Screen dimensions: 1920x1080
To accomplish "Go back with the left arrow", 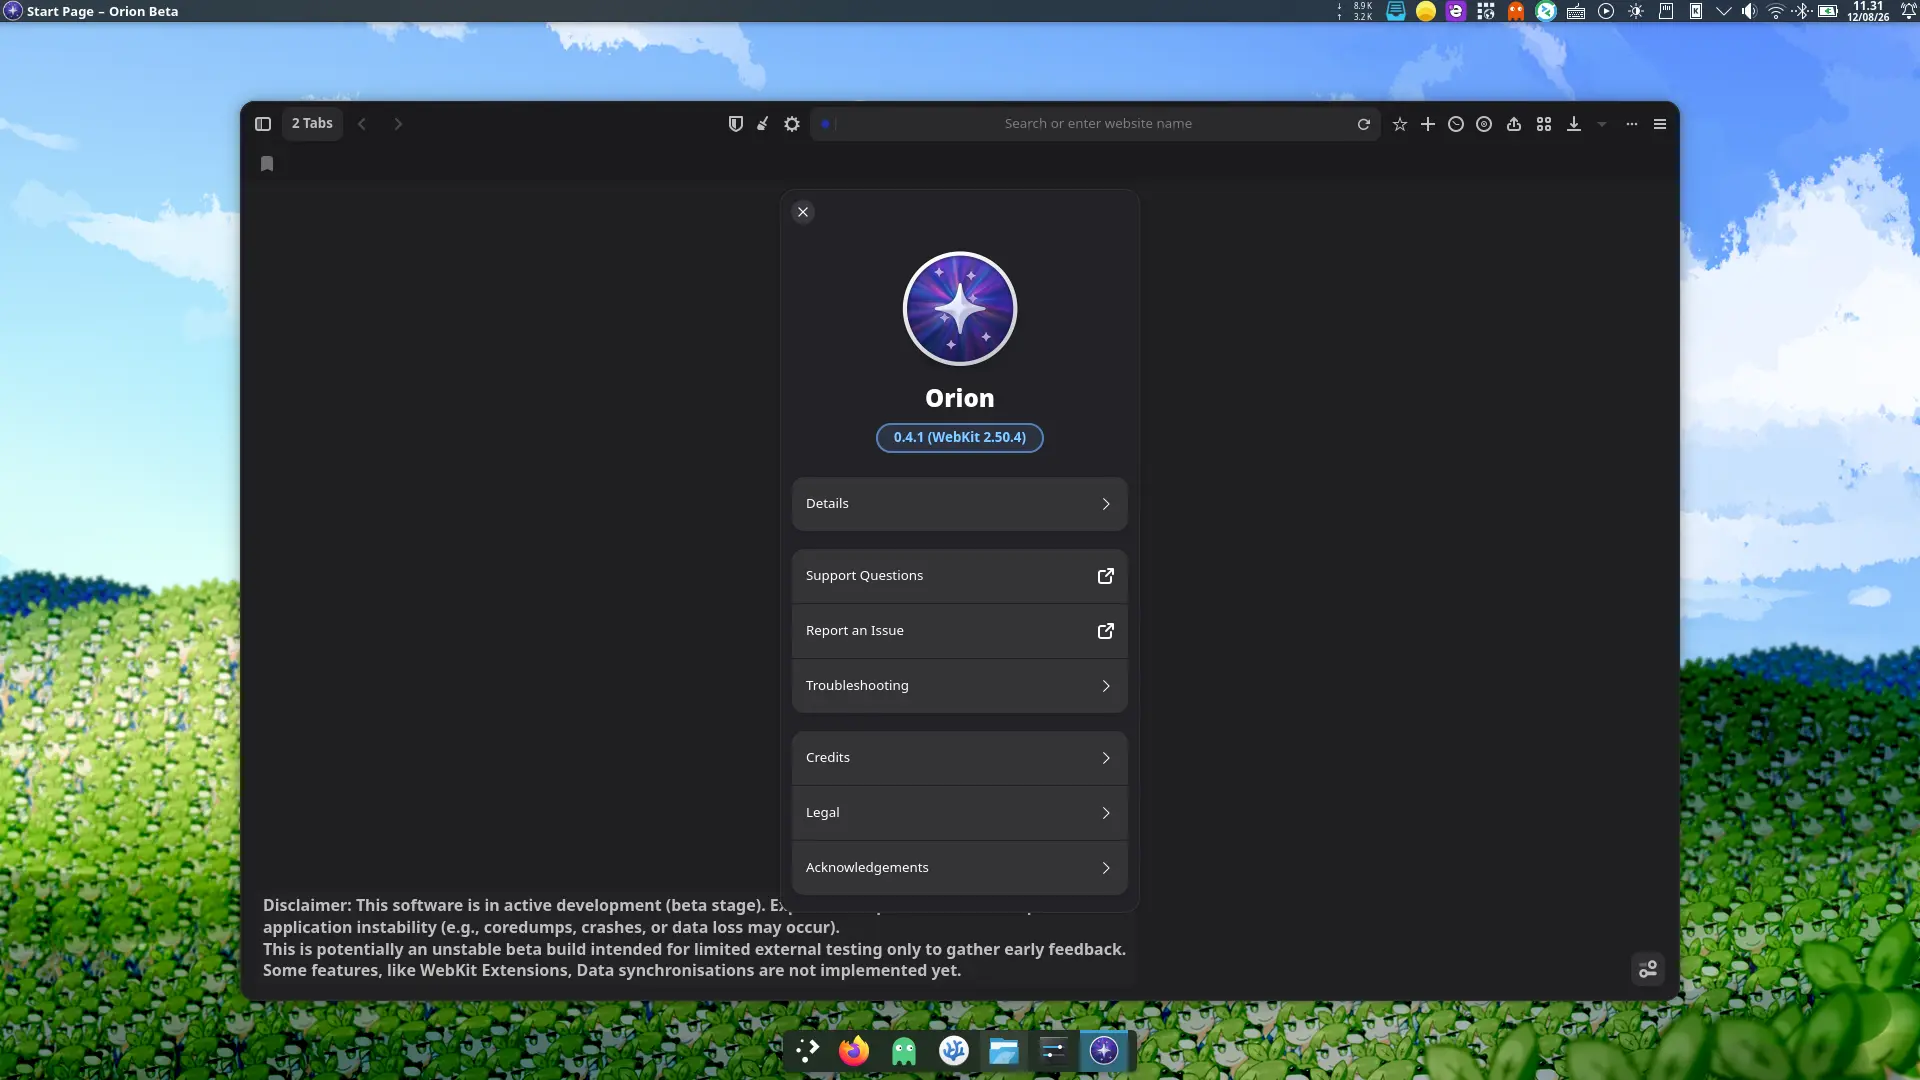I will coord(362,124).
